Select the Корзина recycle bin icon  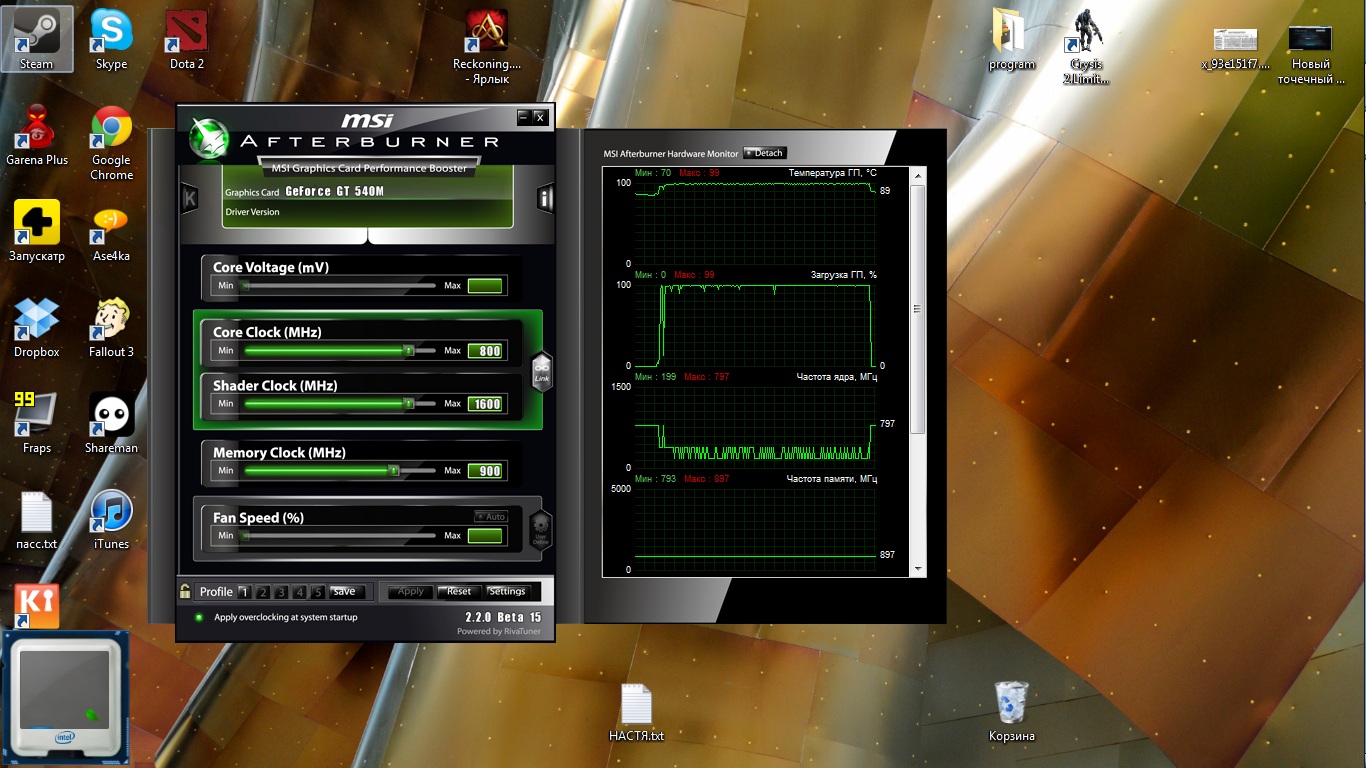[1012, 711]
